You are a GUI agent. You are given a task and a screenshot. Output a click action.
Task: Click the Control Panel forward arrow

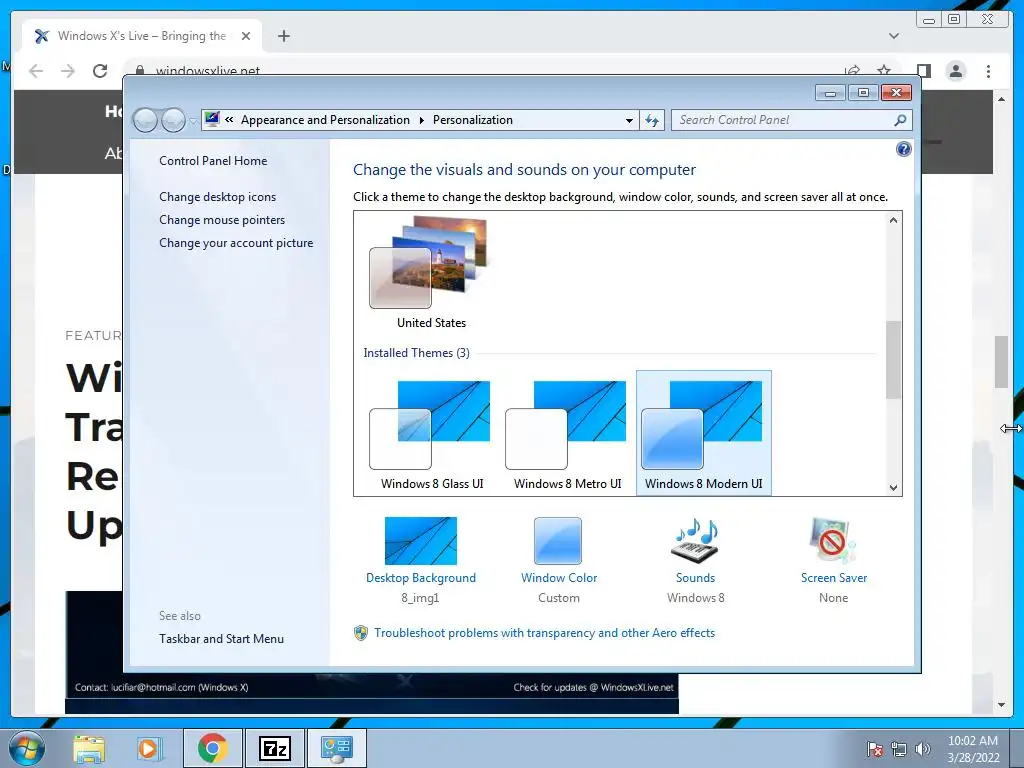173,120
